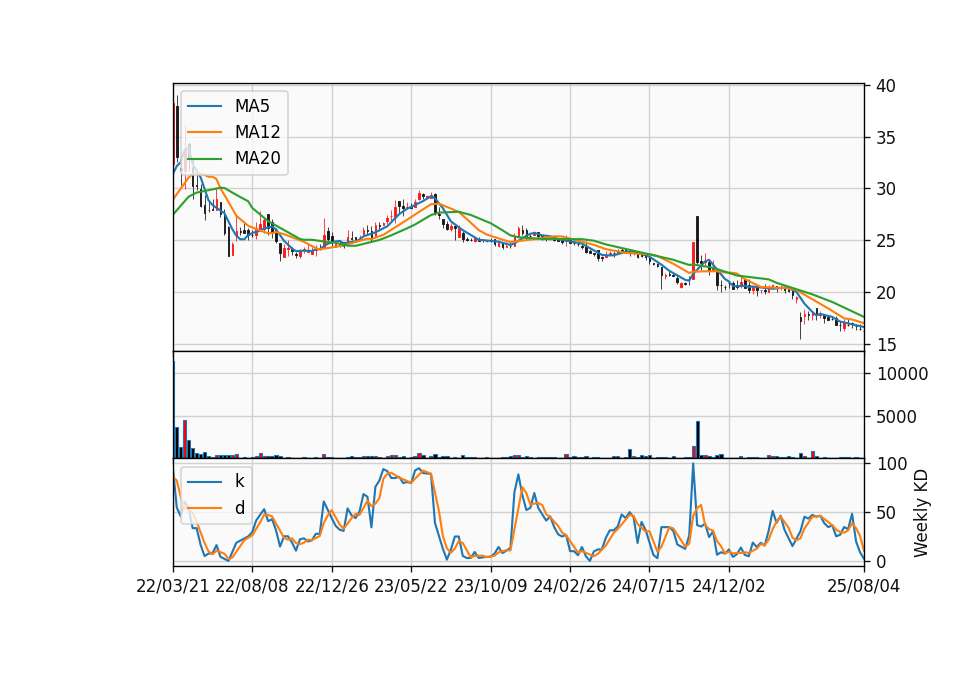Click the price axis value 40
The width and height of the screenshot is (960, 690).
(x=886, y=86)
